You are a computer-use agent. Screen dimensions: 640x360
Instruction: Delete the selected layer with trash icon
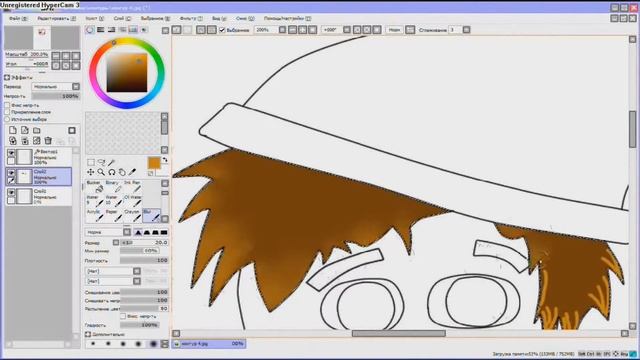point(48,141)
